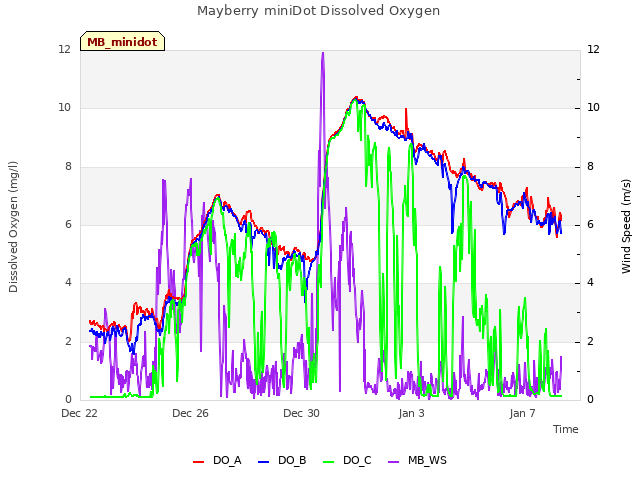640x480 pixels.
Task: Click the MB_minidot label box
Action: [122, 41]
